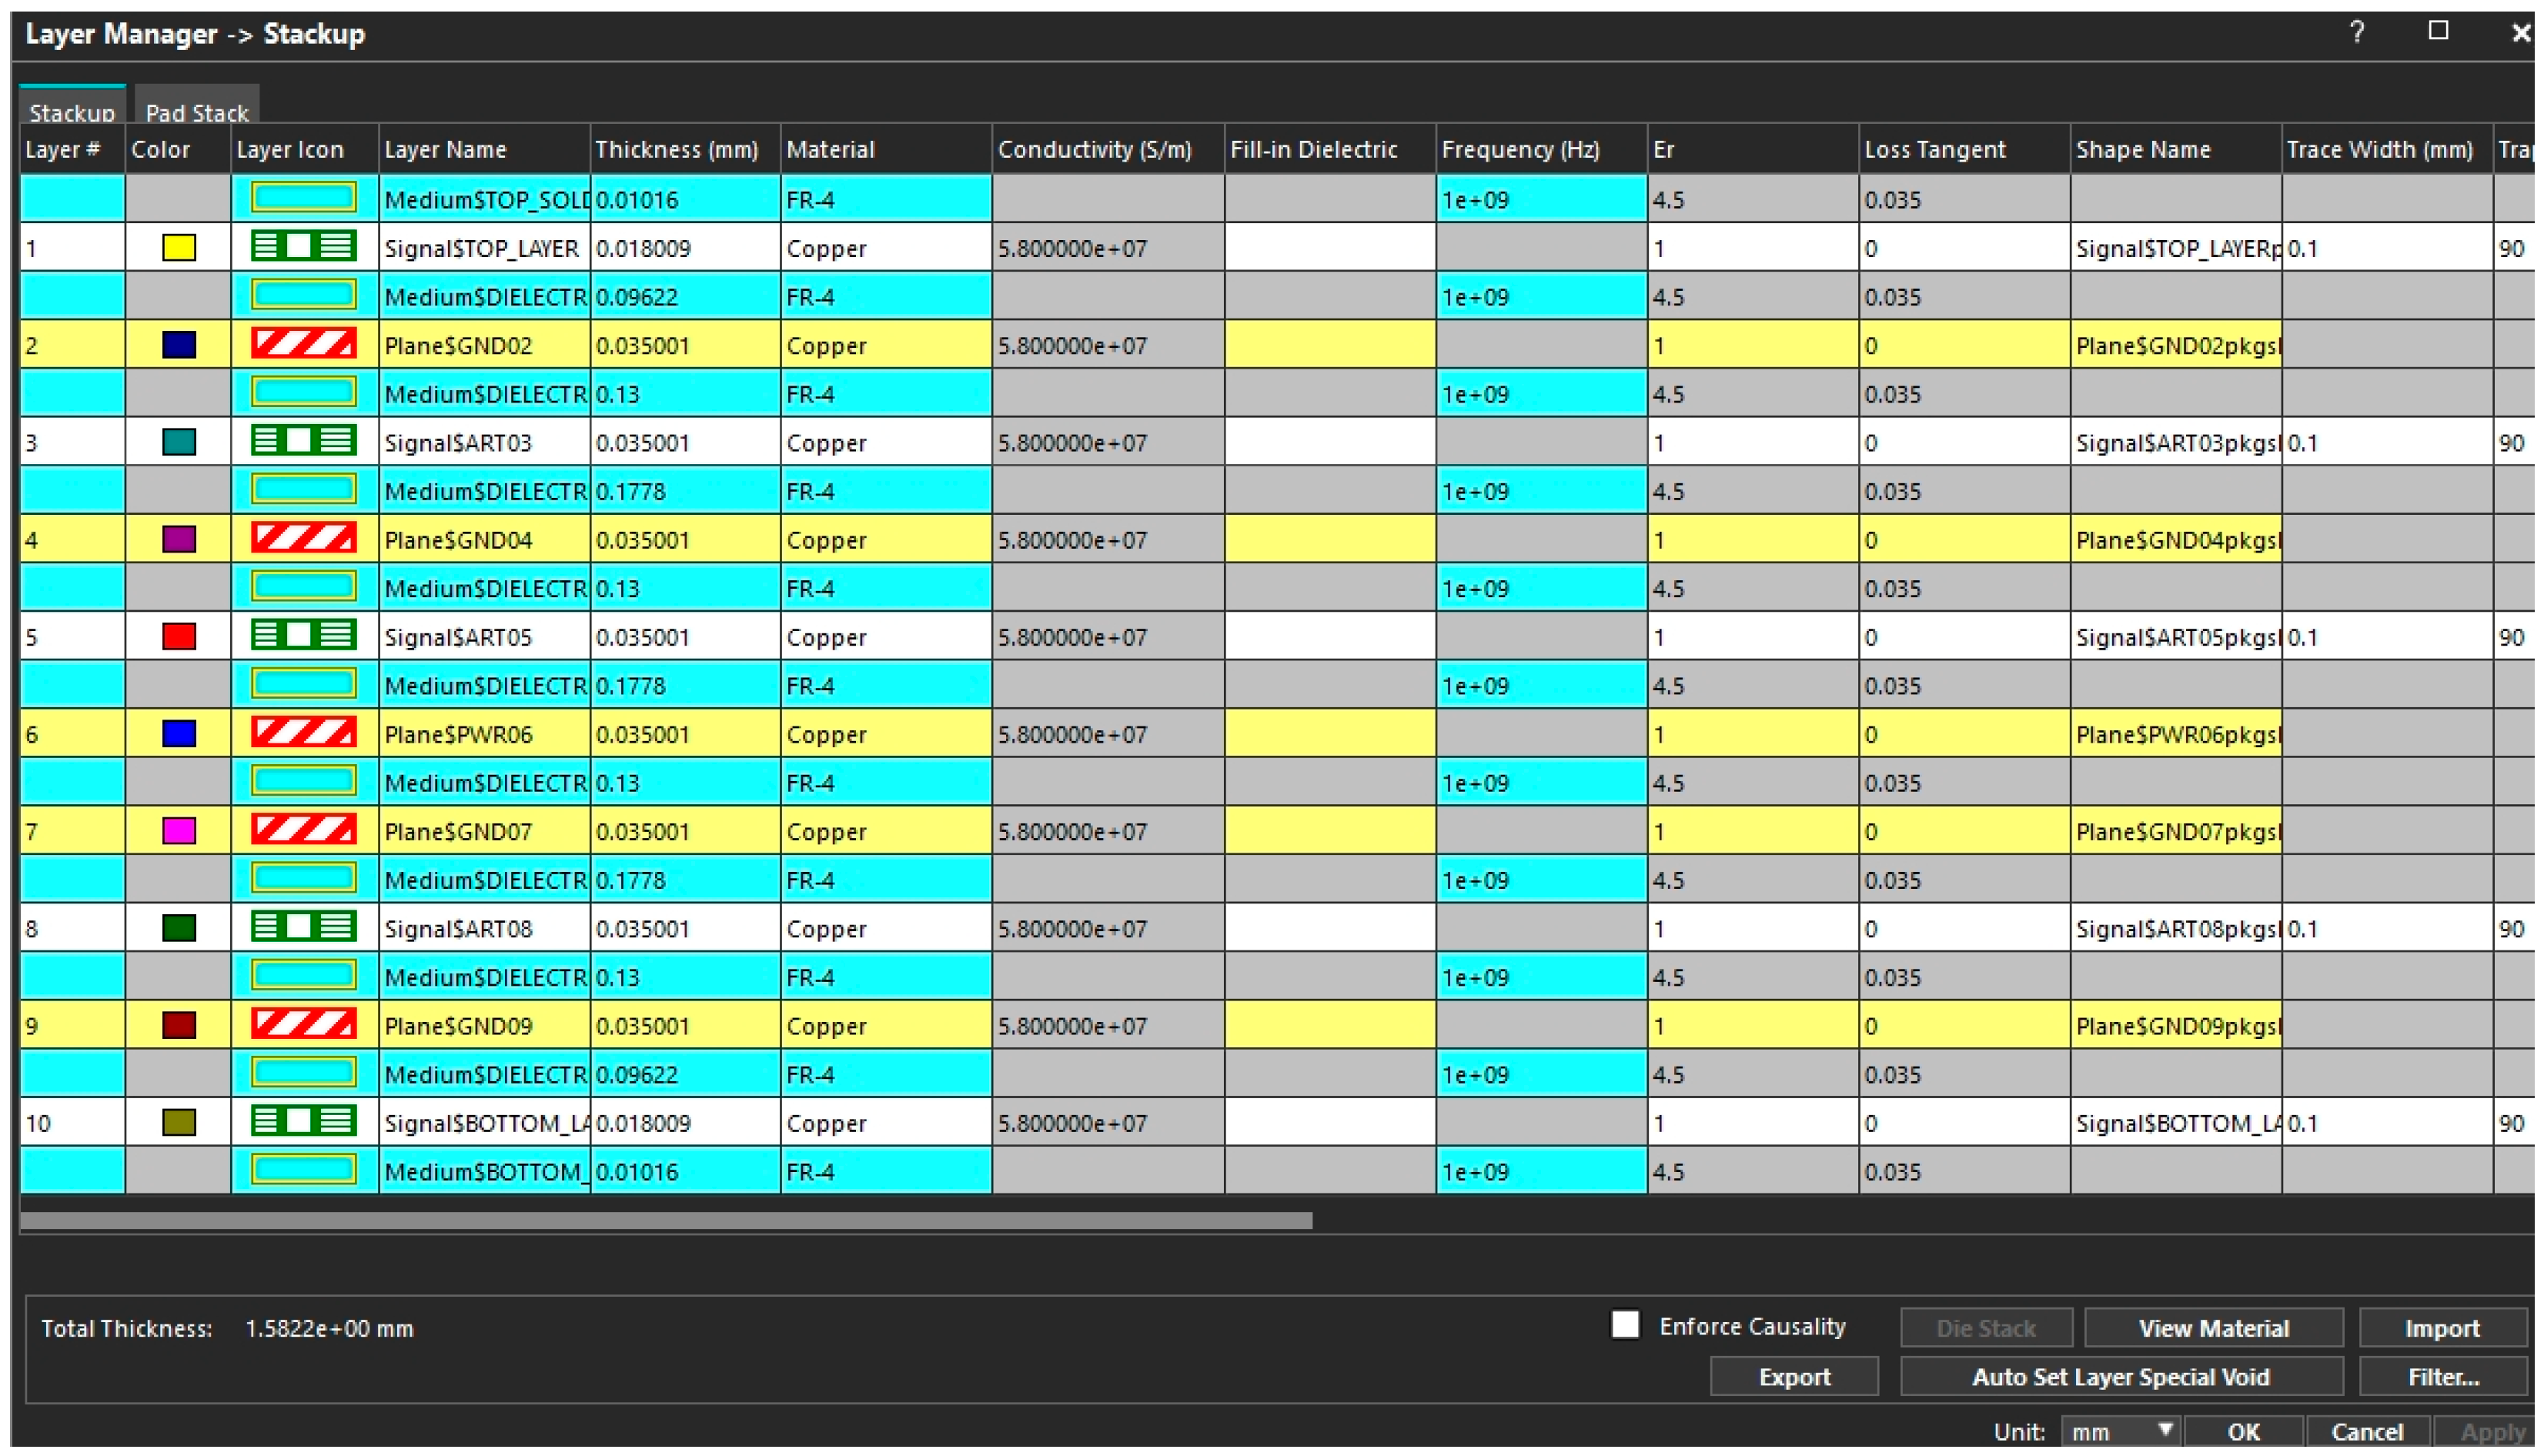Click the Export button
The height and width of the screenshot is (1456, 2544).
coord(1794,1377)
